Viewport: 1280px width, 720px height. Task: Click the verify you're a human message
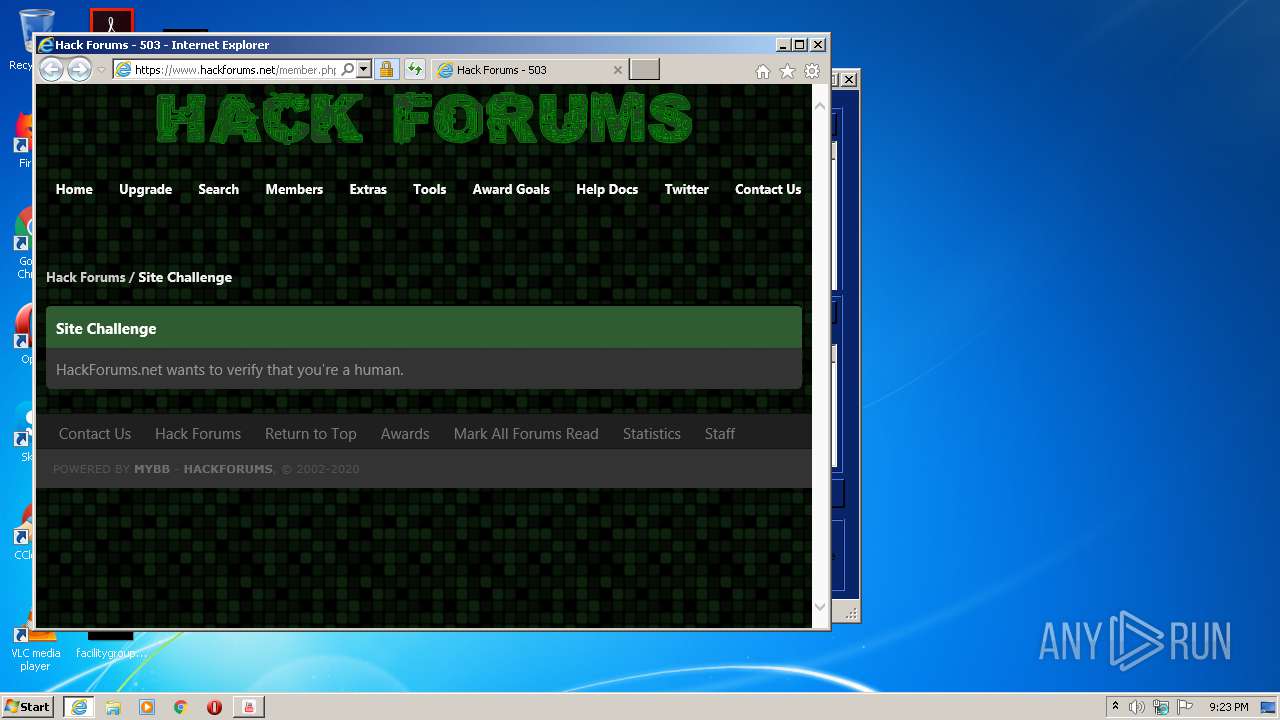click(230, 369)
